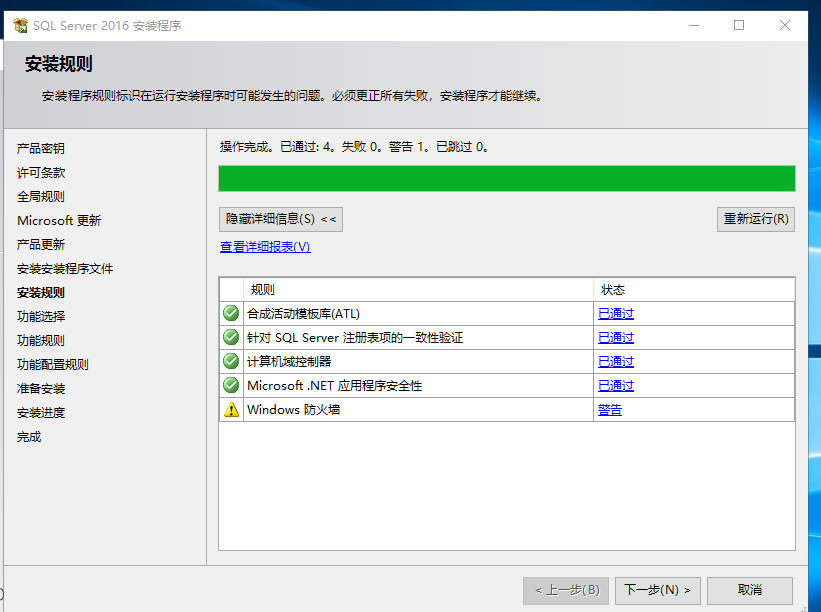Select Microsoft 更新 step in sidebar
The image size is (821, 612).
pyautogui.click(x=59, y=221)
